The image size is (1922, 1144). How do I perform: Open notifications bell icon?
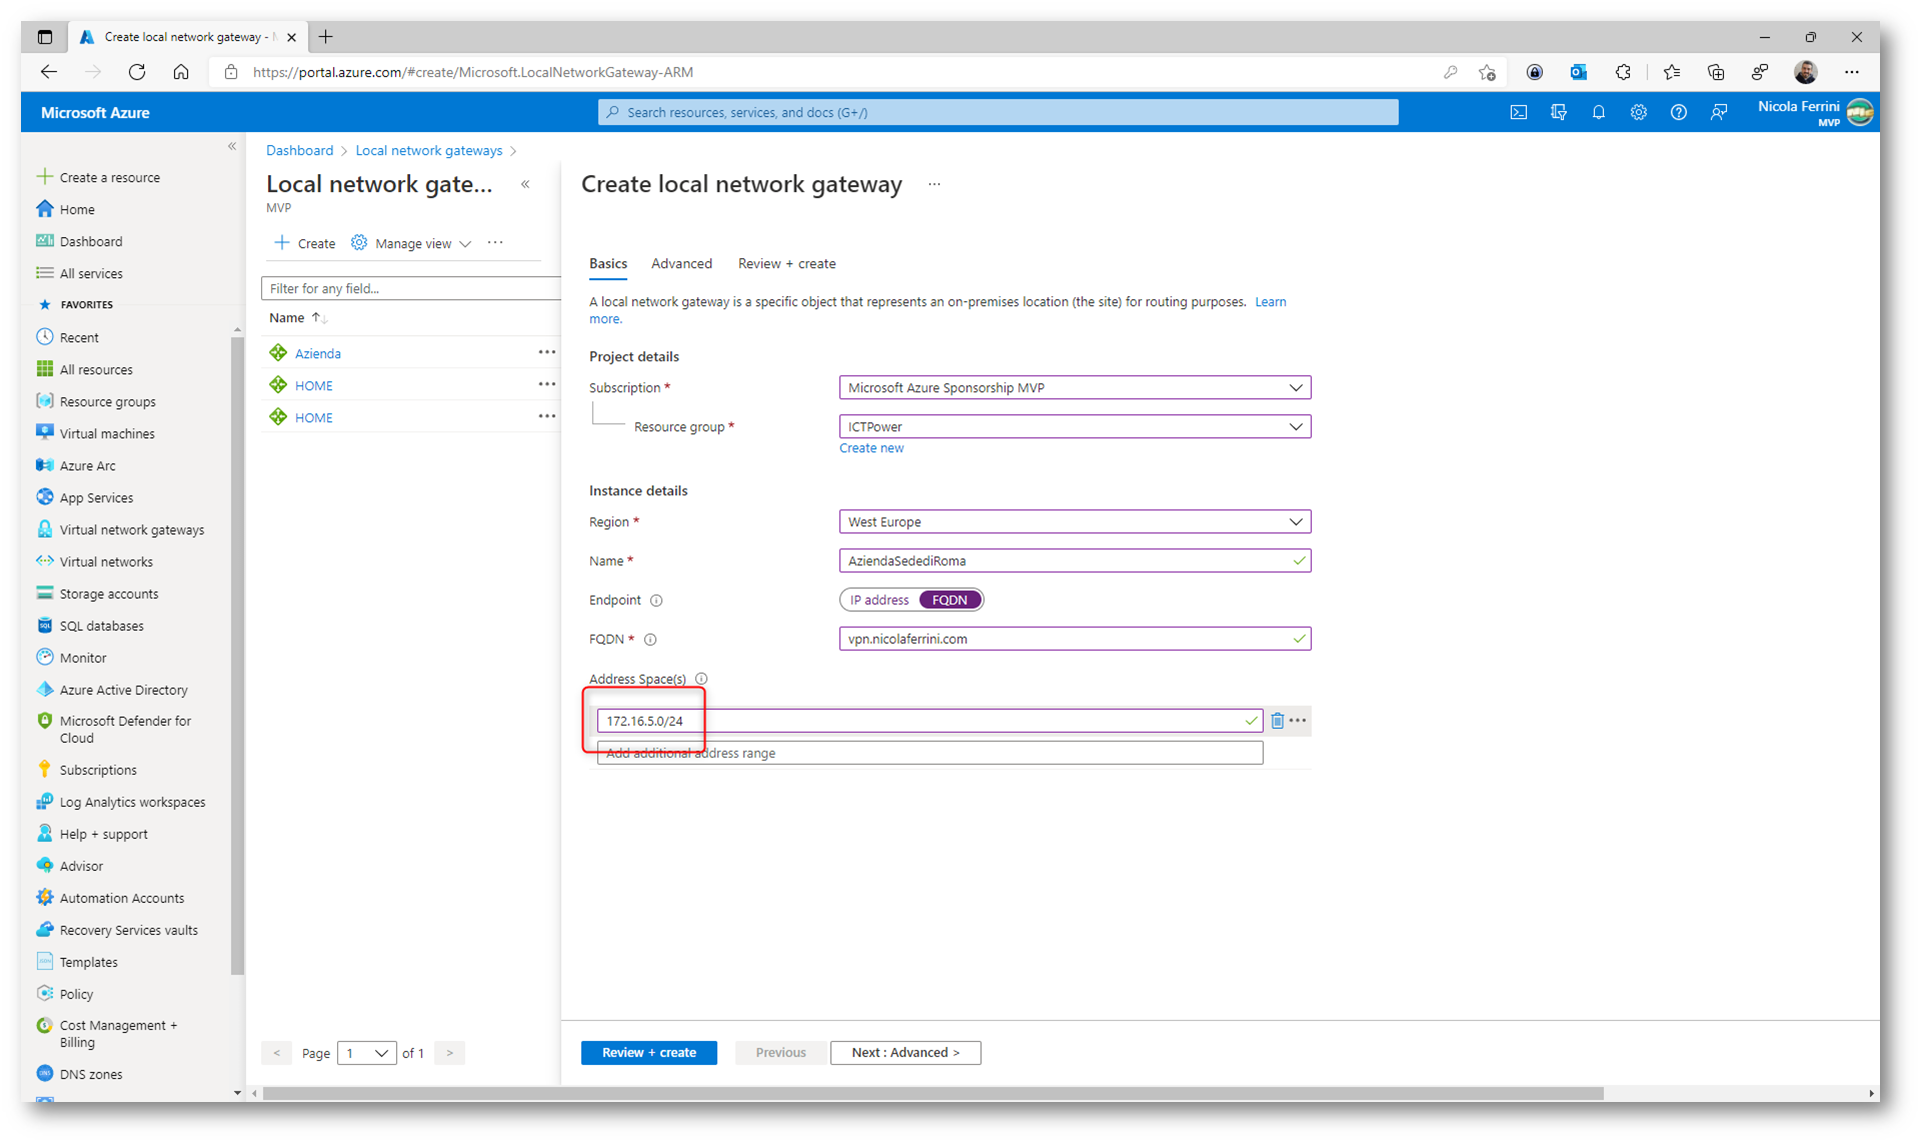[1598, 113]
